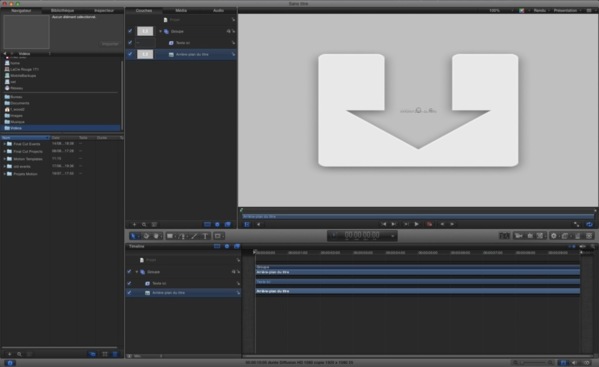599x367 pixels.
Task: Toggle masks display button in Layers footer
Action: (207, 225)
